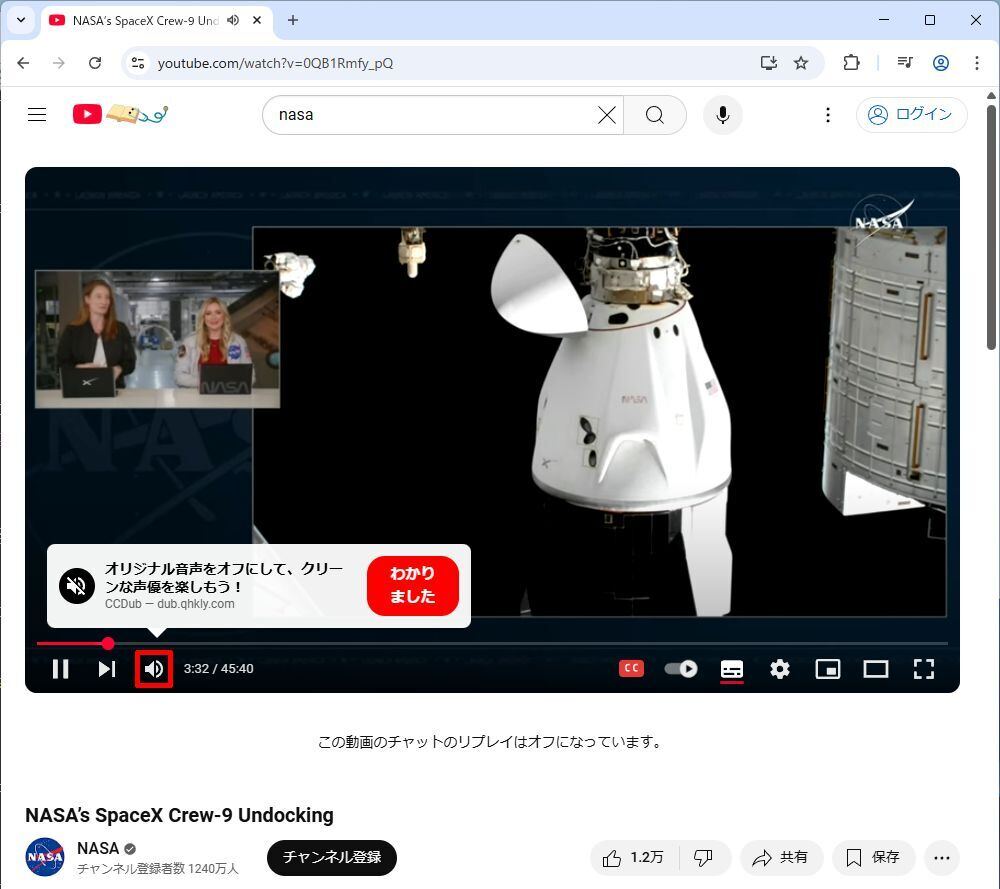Image resolution: width=1000 pixels, height=889 pixels.
Task: Switch to miniplayer mode
Action: click(x=828, y=669)
